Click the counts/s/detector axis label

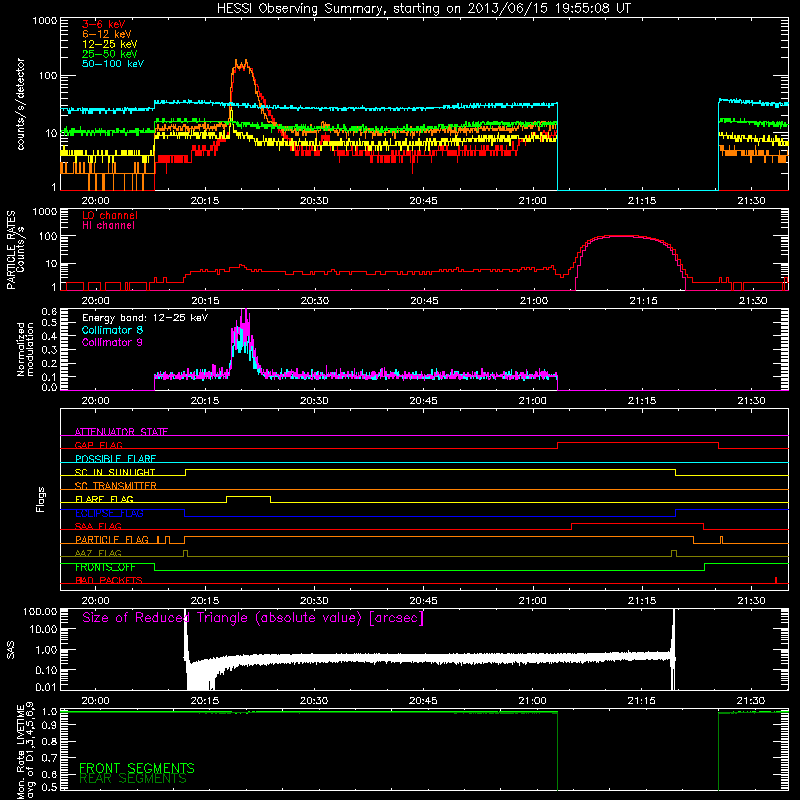[20, 104]
